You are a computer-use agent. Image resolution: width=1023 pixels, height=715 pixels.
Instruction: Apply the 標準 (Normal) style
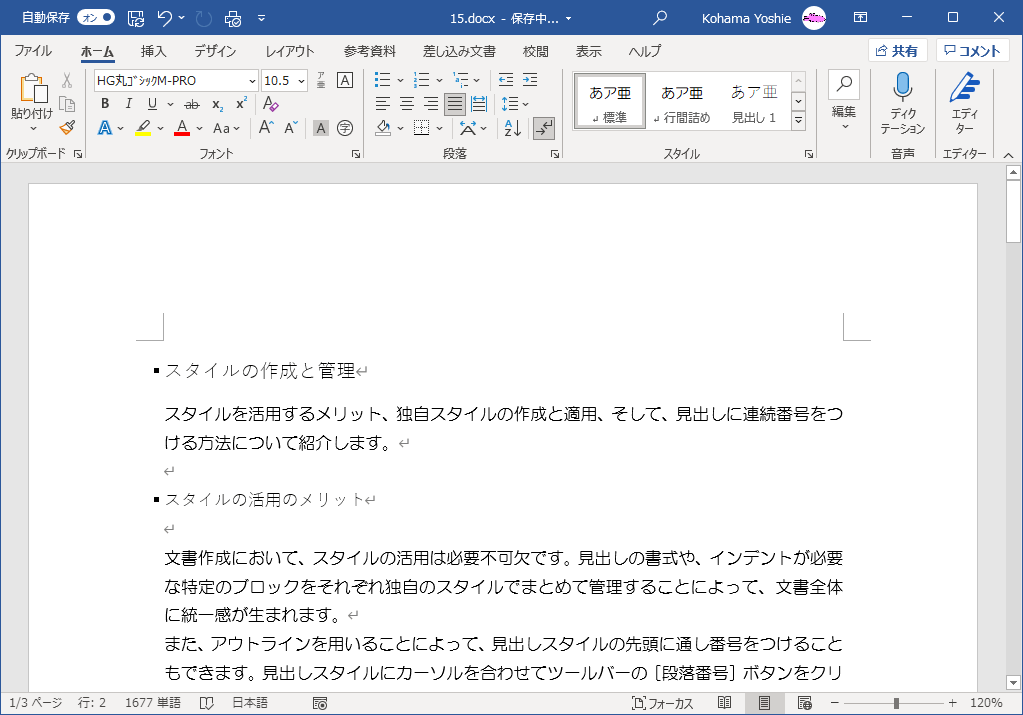coord(610,102)
